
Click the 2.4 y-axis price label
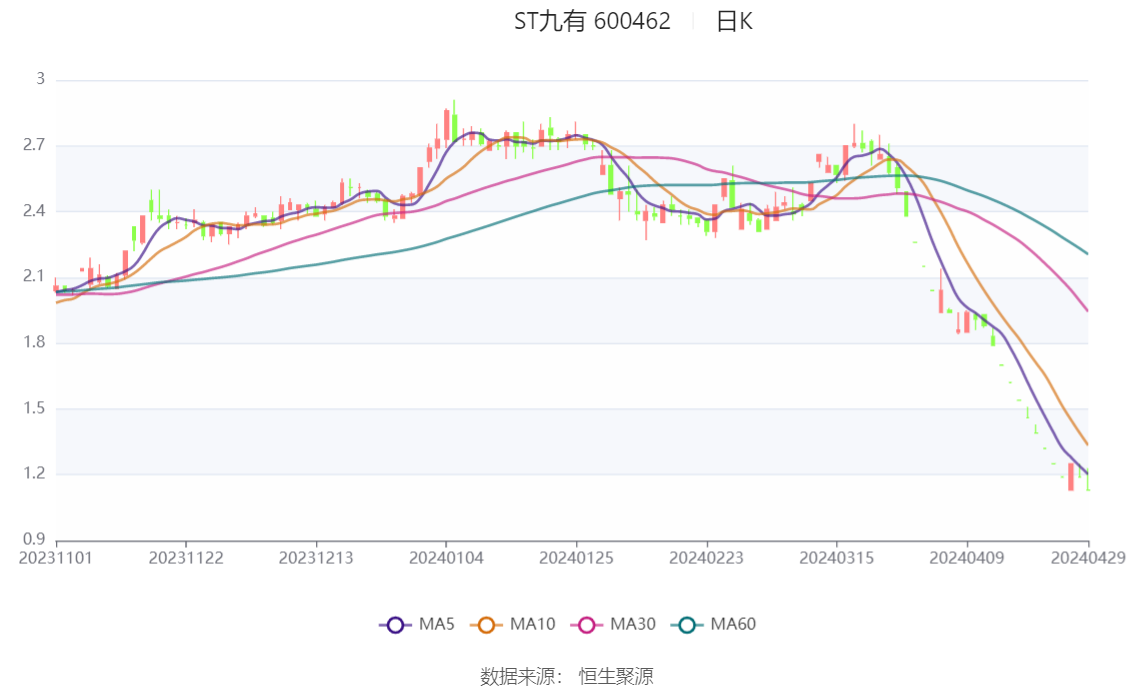pyautogui.click(x=34, y=210)
